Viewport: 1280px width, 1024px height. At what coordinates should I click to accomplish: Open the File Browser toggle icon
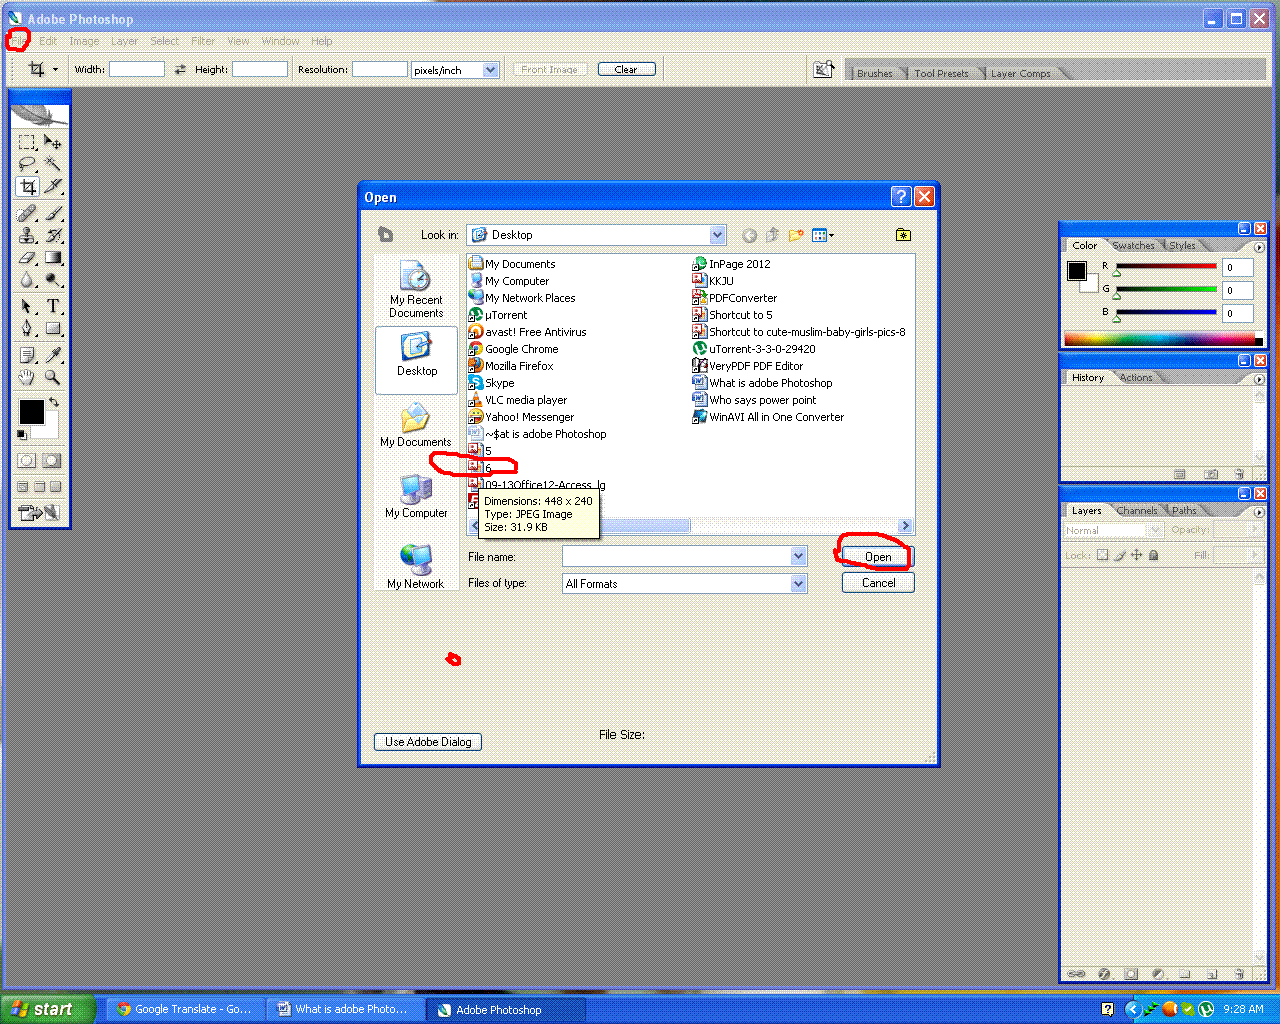[824, 69]
